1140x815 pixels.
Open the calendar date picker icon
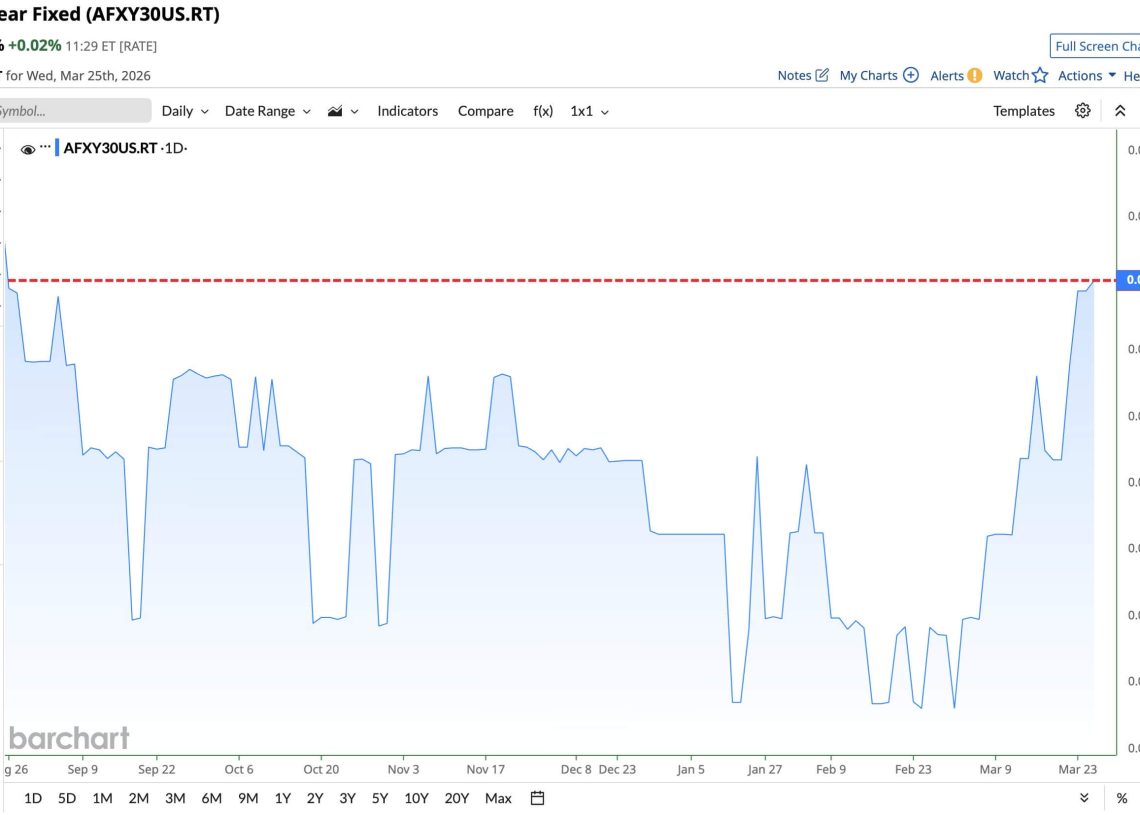click(x=537, y=798)
